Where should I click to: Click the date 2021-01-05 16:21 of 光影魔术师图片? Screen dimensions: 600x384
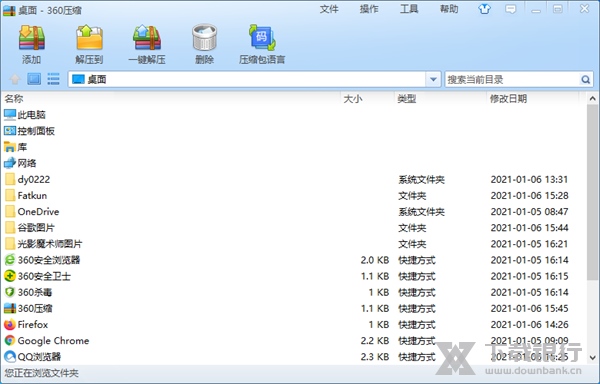(529, 244)
